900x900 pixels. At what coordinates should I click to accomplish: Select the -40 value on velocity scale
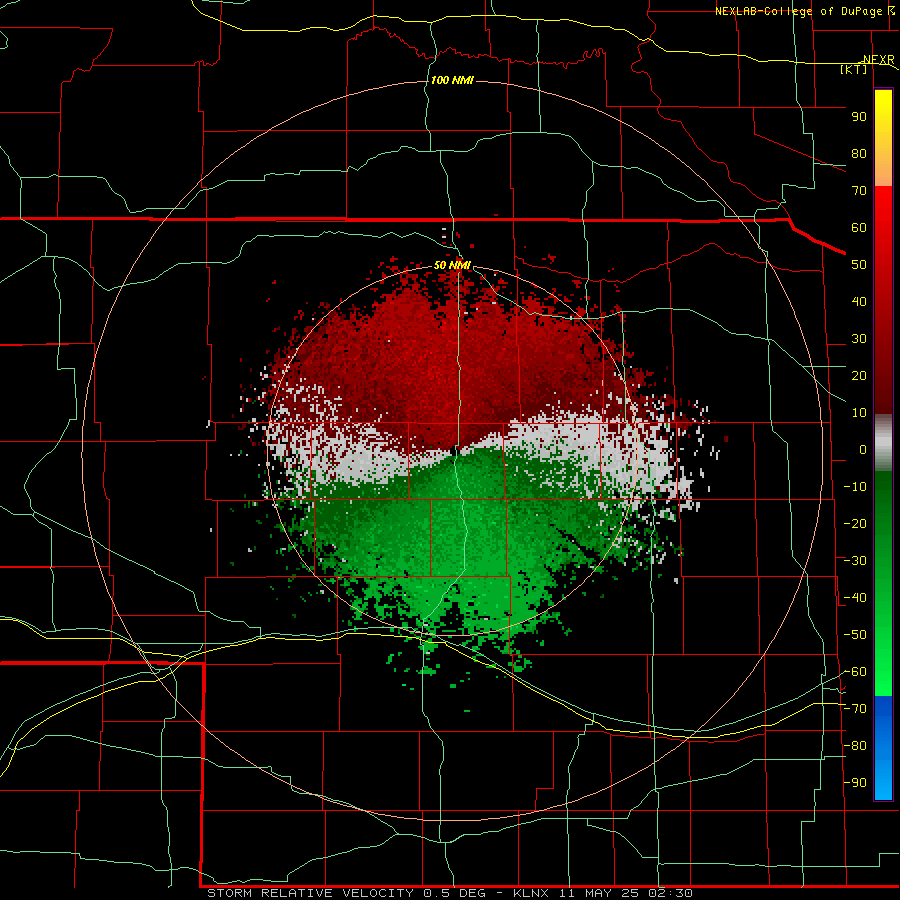(x=855, y=598)
